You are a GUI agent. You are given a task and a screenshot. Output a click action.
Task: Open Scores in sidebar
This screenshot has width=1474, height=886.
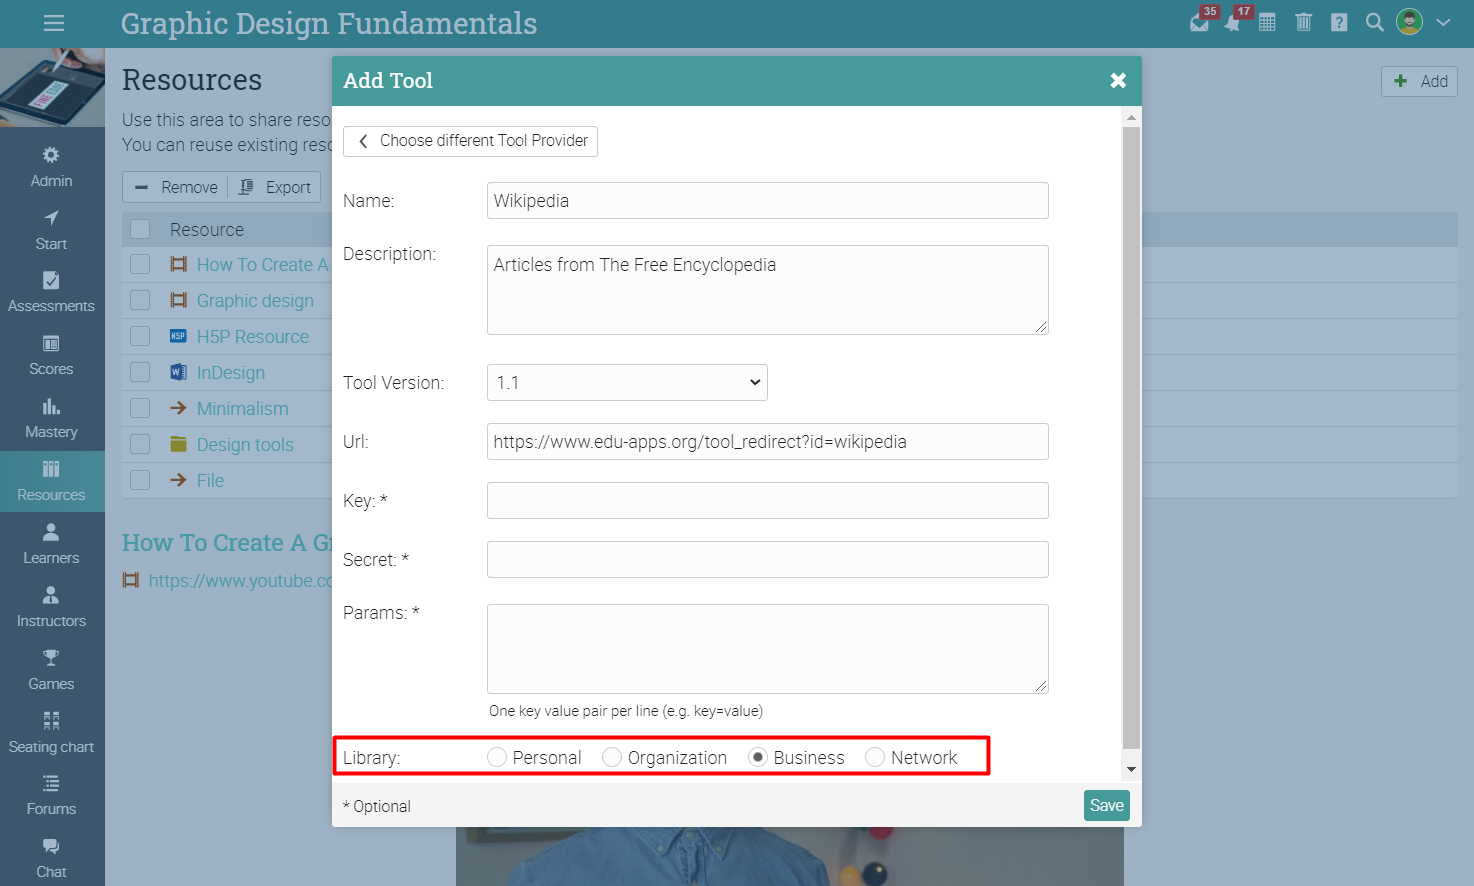(52, 355)
